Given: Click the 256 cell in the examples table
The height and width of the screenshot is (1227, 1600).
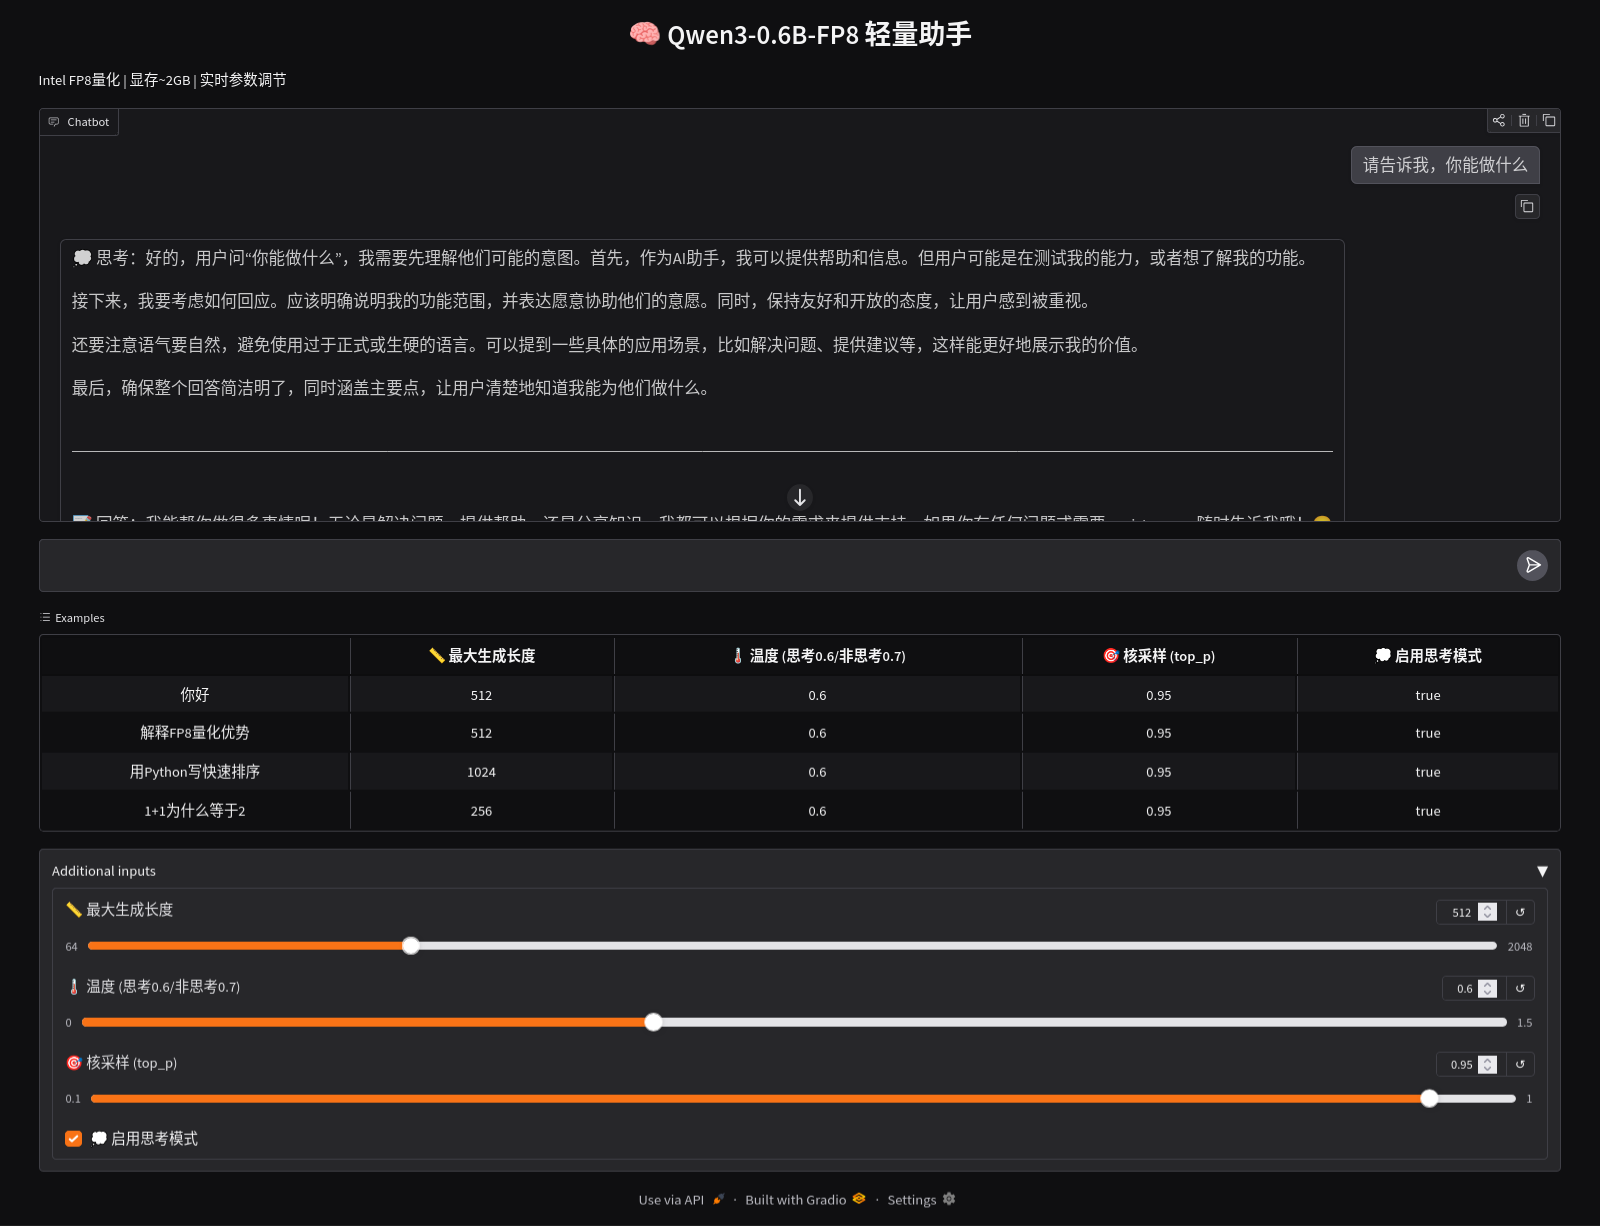Looking at the screenshot, I should [x=481, y=811].
